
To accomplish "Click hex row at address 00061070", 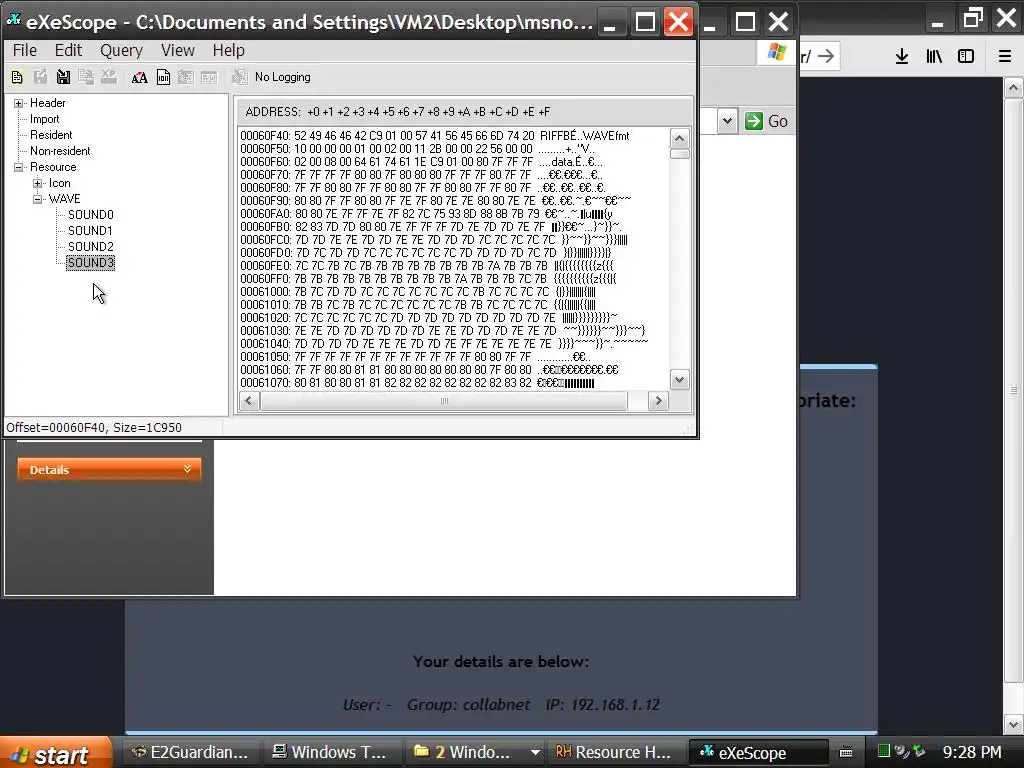I will (418, 383).
